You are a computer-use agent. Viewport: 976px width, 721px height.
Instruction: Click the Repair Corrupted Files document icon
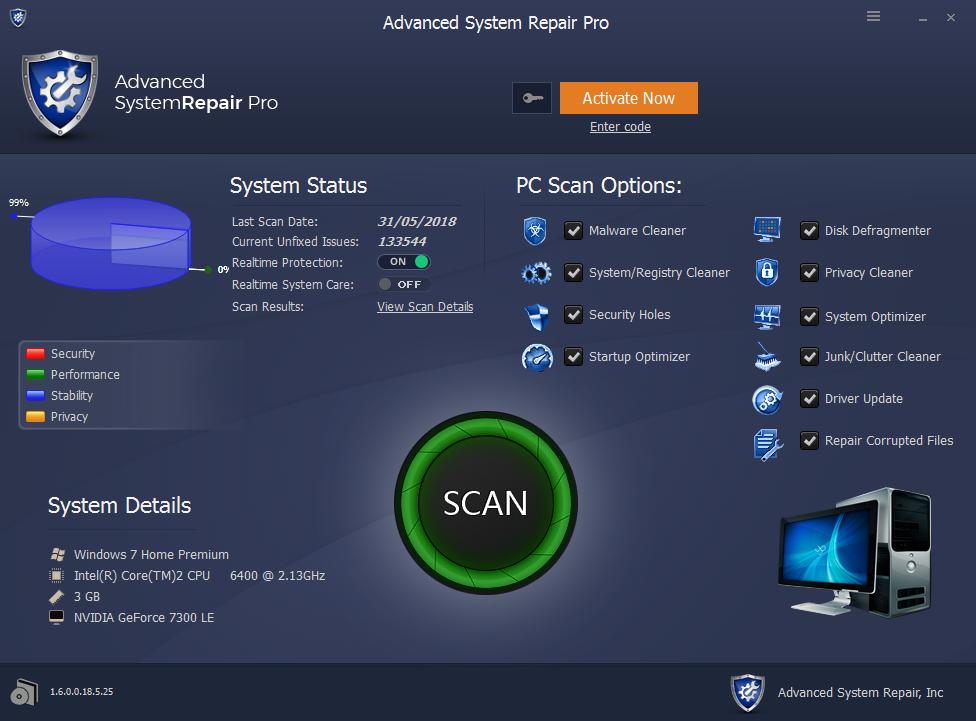pyautogui.click(x=767, y=445)
